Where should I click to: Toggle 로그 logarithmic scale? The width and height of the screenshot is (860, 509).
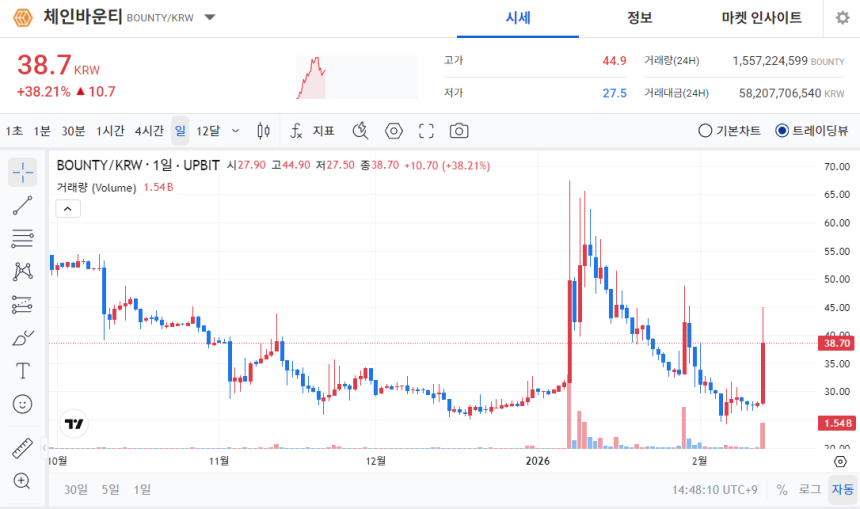coord(810,489)
